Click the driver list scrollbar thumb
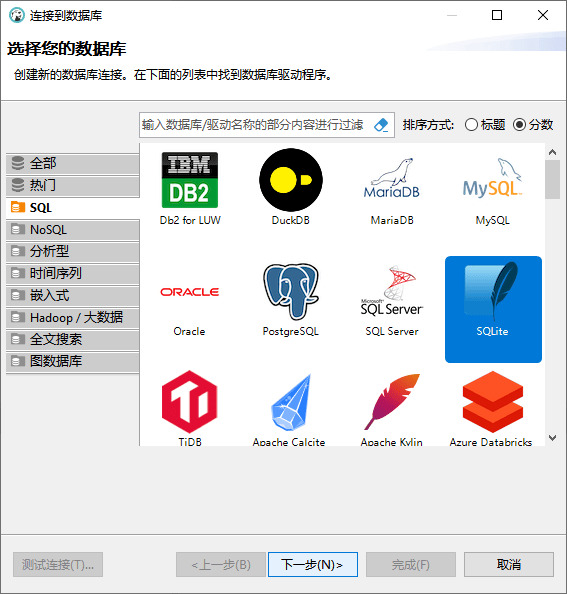This screenshot has height=594, width=567. point(553,180)
